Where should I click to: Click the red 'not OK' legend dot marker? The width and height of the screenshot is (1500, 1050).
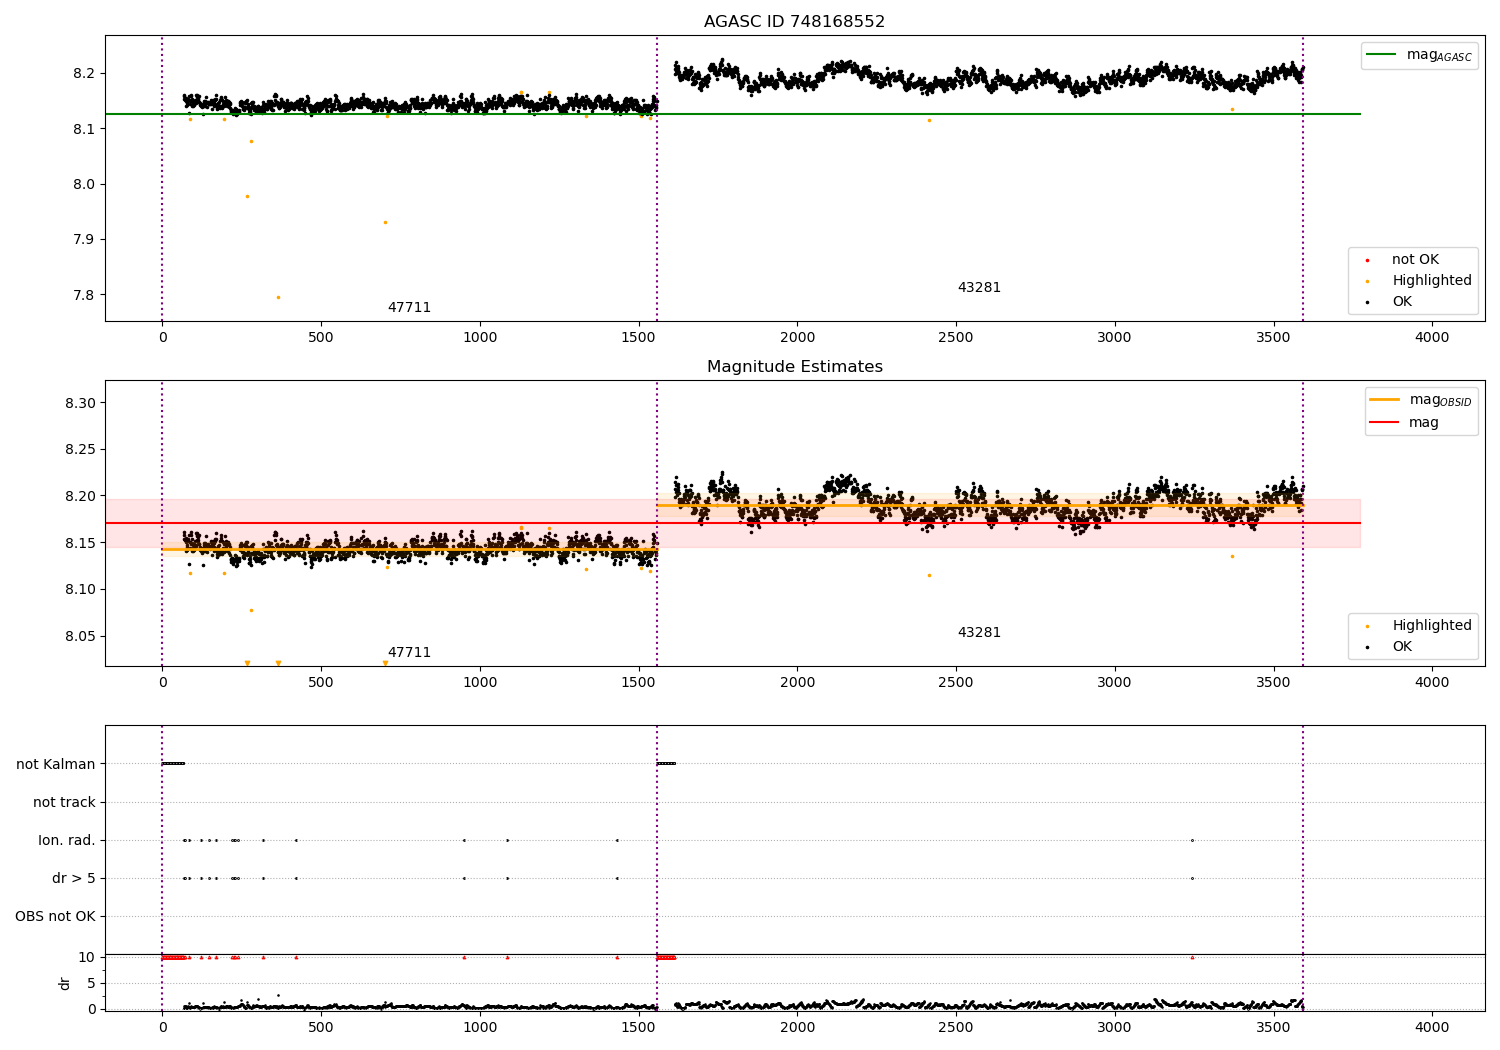point(1367,261)
